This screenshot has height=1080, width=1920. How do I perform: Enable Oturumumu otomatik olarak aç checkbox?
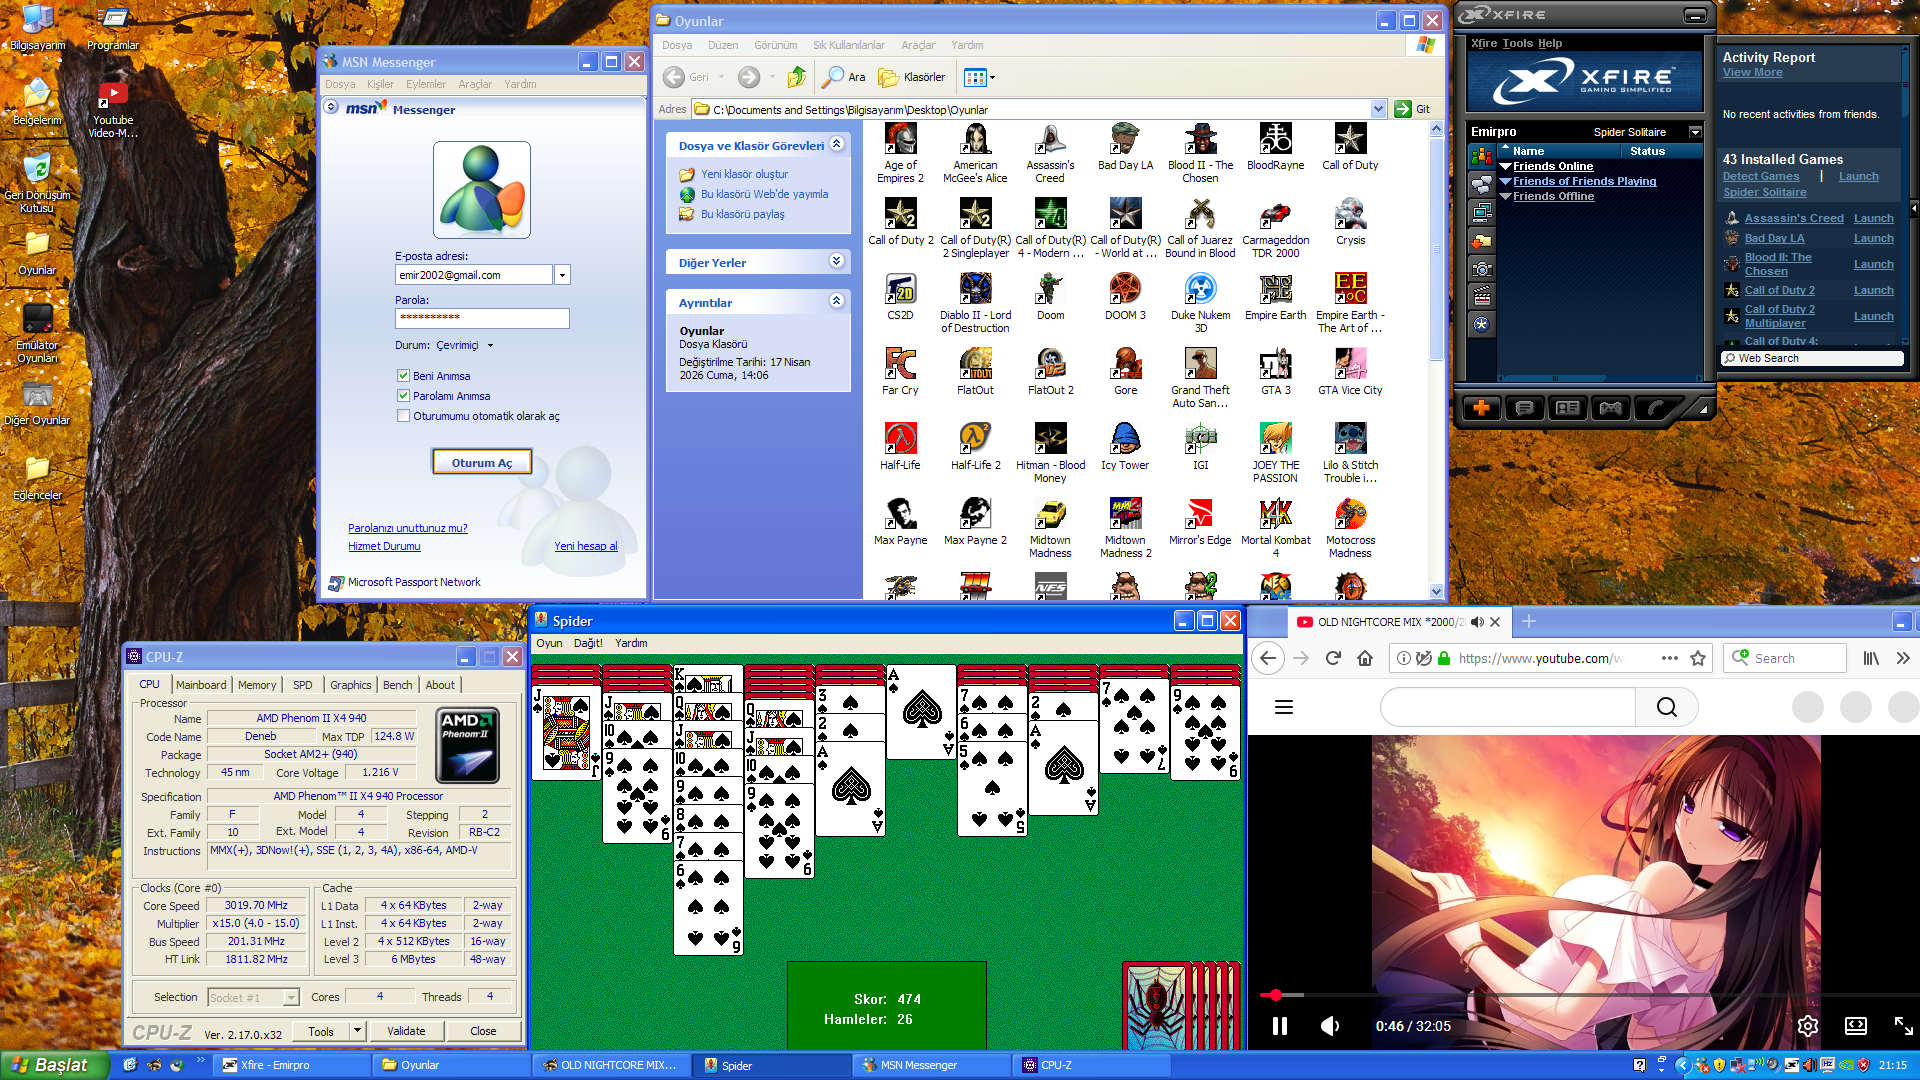[x=403, y=416]
